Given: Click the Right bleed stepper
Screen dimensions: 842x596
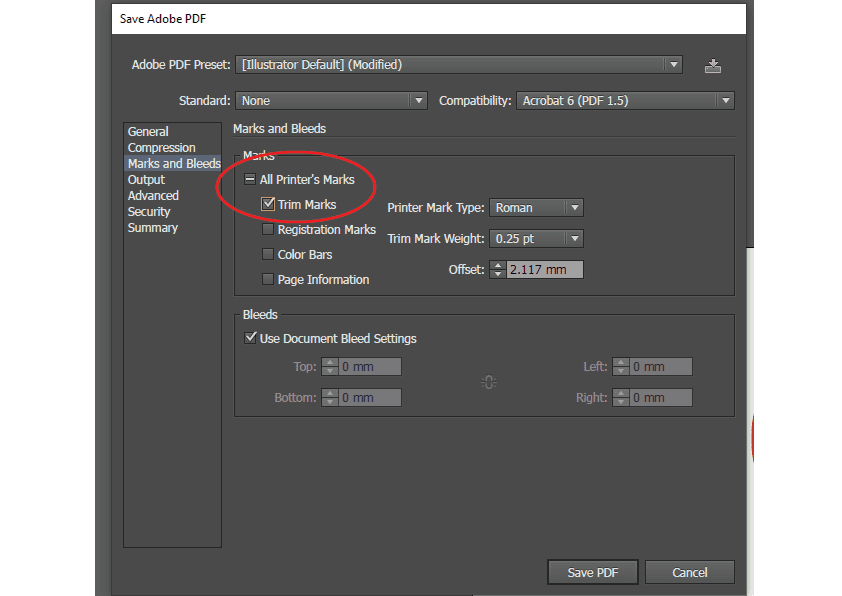Looking at the screenshot, I should (621, 398).
